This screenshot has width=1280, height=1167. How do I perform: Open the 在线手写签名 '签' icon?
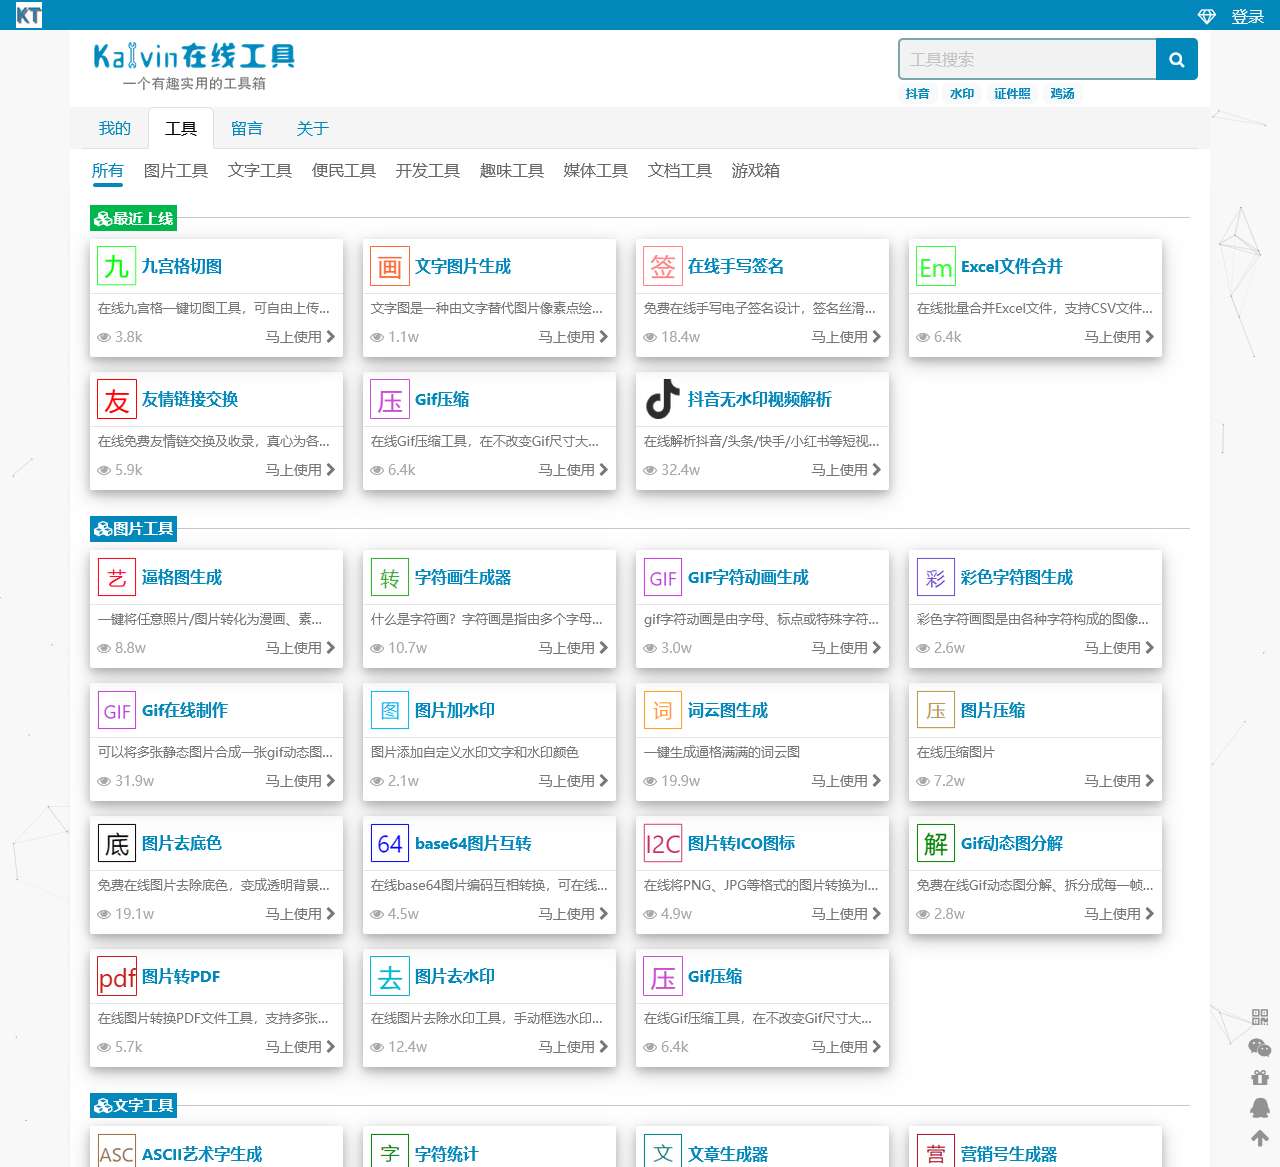coord(662,266)
